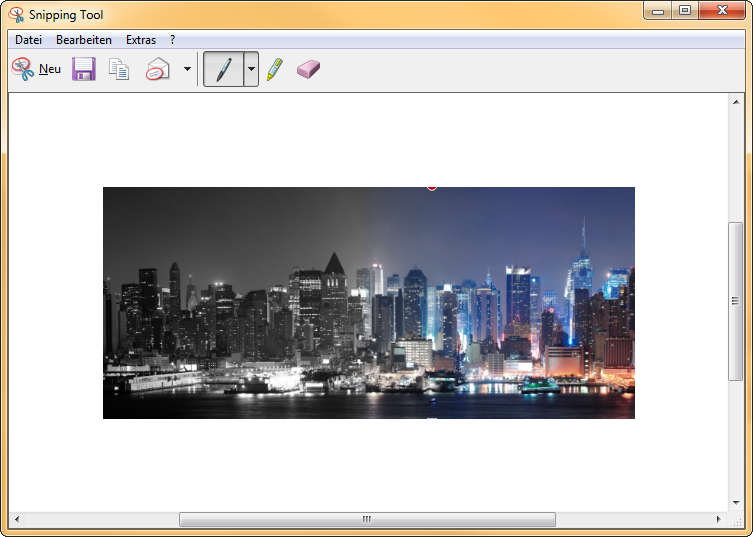Image resolution: width=753 pixels, height=537 pixels.
Task: Open the ? help menu
Action: 172,40
